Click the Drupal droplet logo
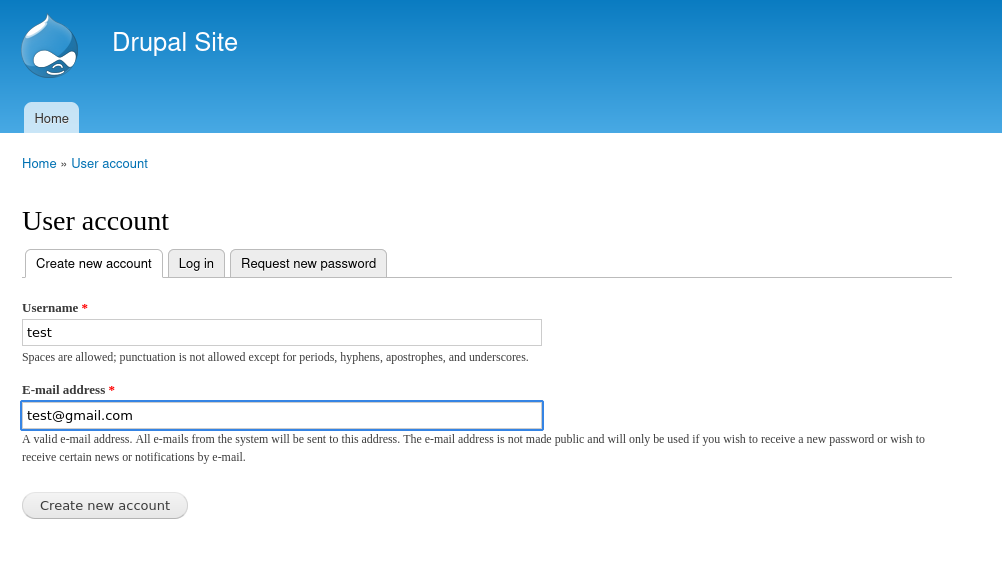The image size is (1002, 563). pyautogui.click(x=49, y=46)
